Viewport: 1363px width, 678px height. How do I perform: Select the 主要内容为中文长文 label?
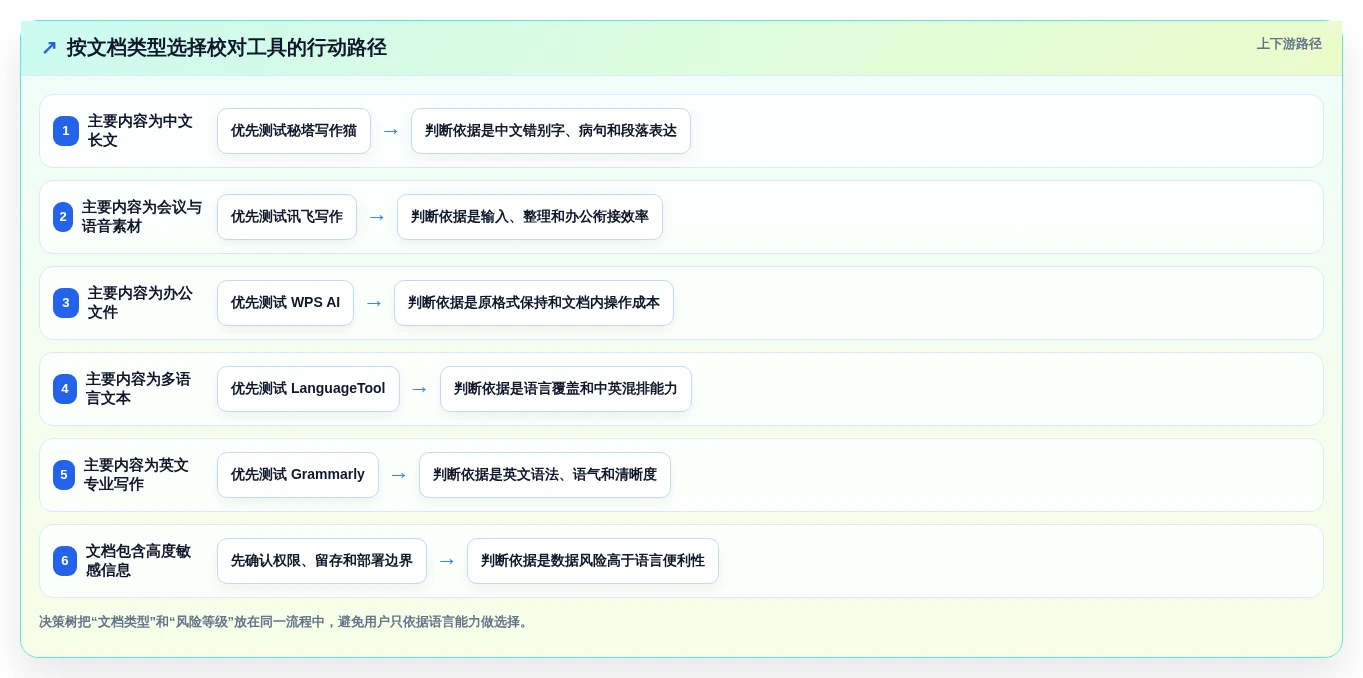click(140, 131)
